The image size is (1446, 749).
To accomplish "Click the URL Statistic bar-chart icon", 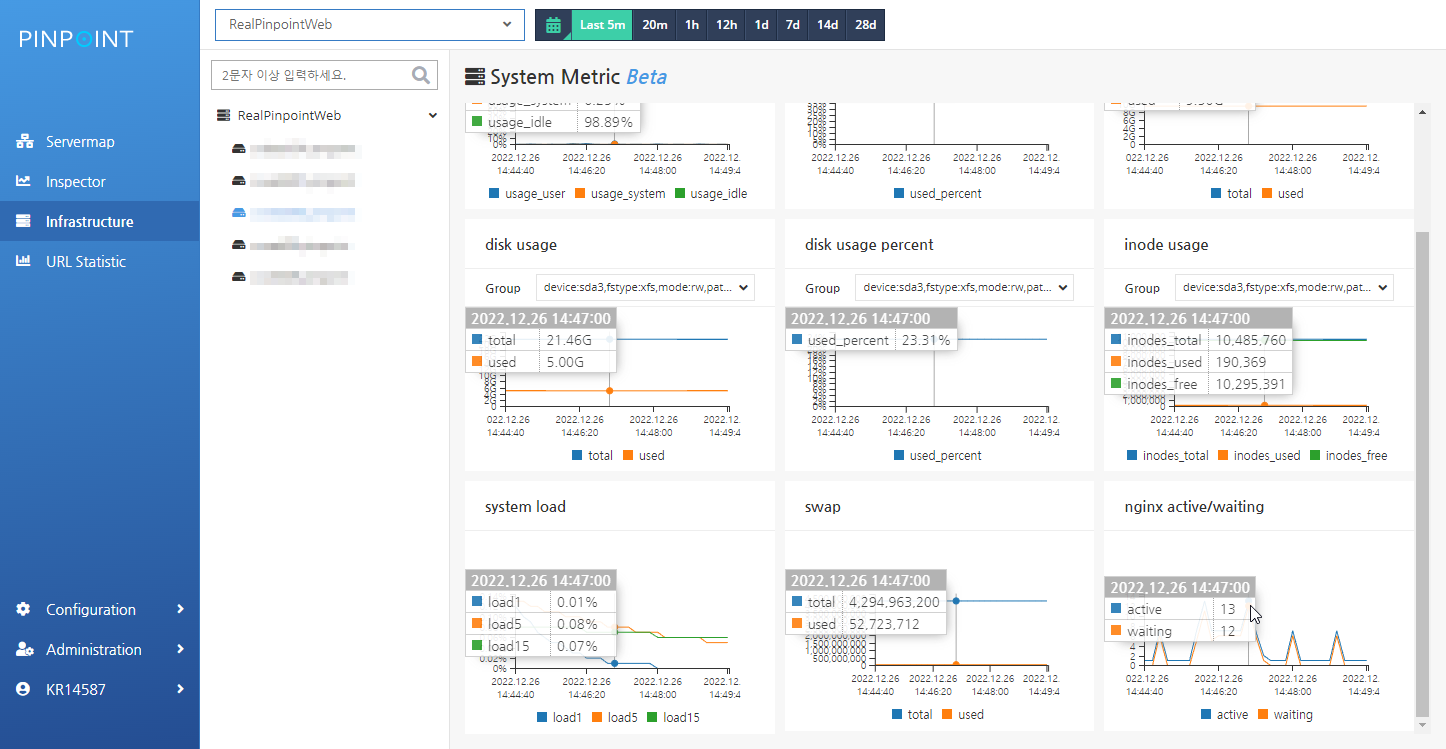I will (x=24, y=262).
